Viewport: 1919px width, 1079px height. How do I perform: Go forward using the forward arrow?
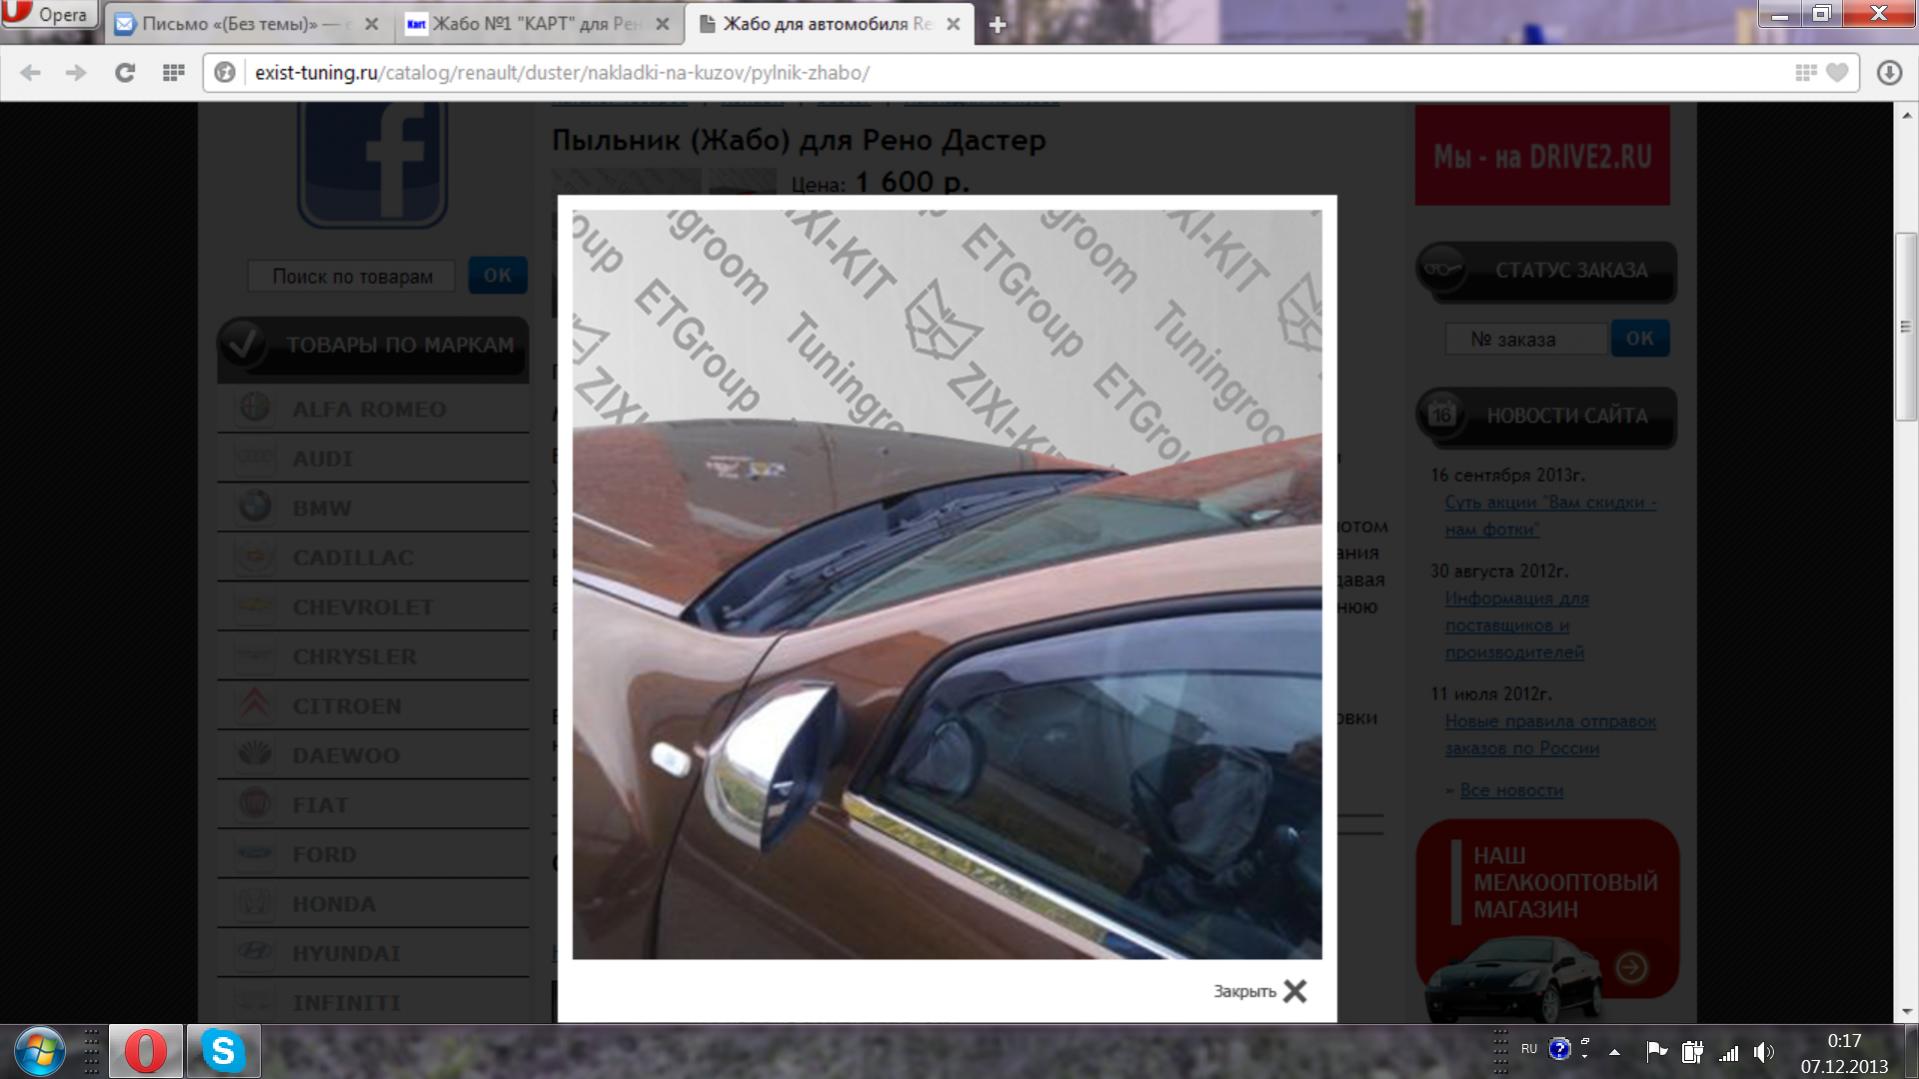coord(76,73)
